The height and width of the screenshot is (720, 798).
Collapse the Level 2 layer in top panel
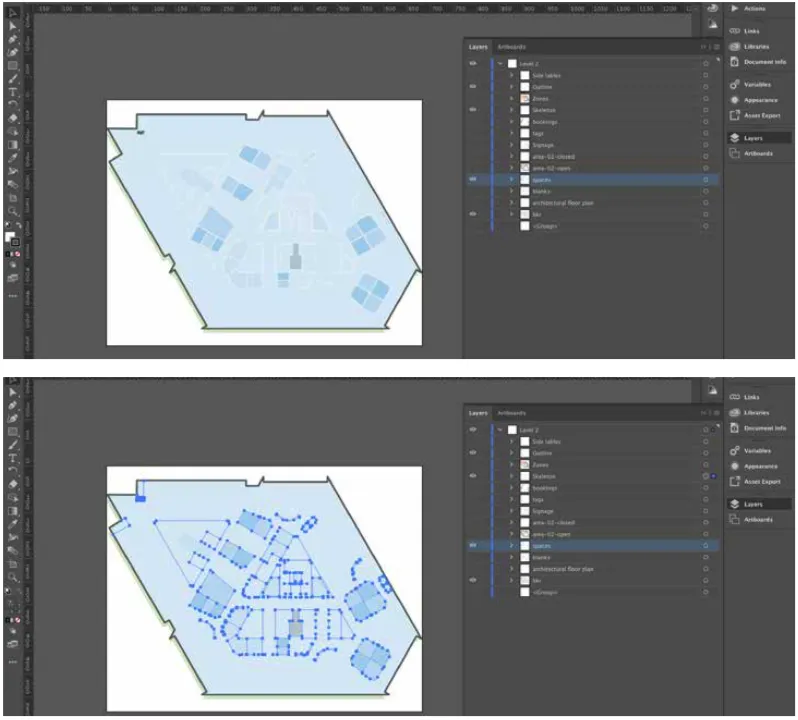point(499,63)
